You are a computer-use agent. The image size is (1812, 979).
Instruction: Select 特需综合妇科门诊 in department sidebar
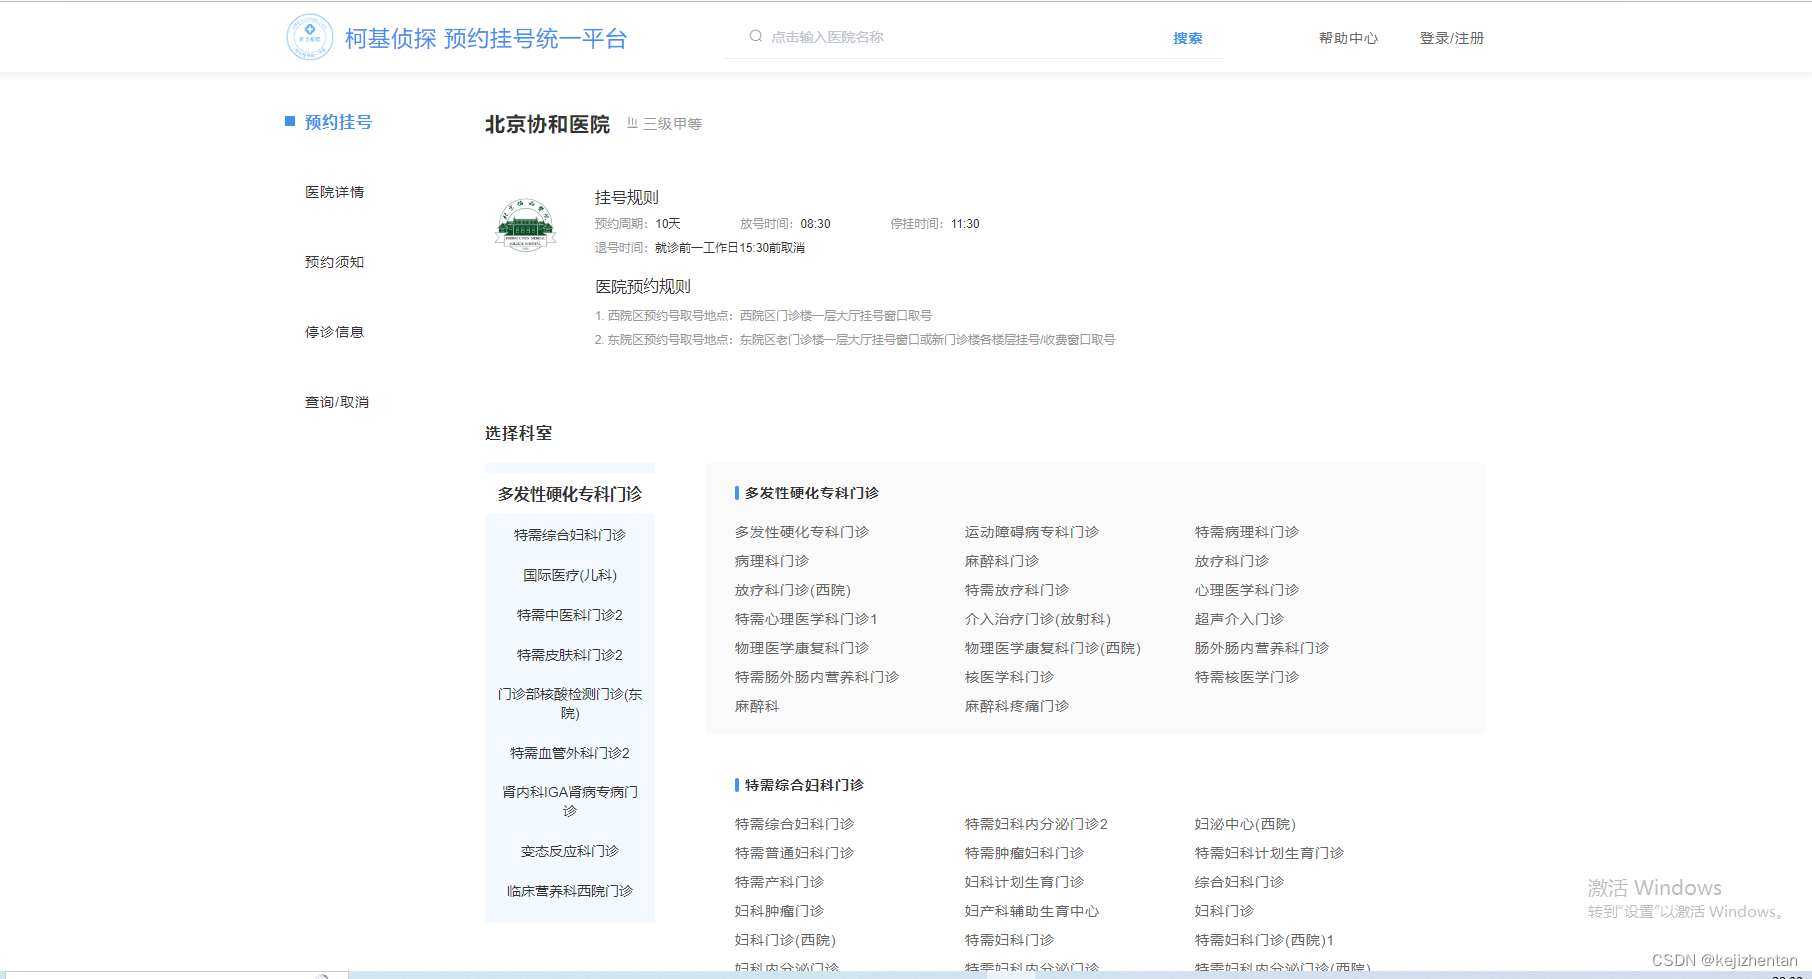click(570, 535)
